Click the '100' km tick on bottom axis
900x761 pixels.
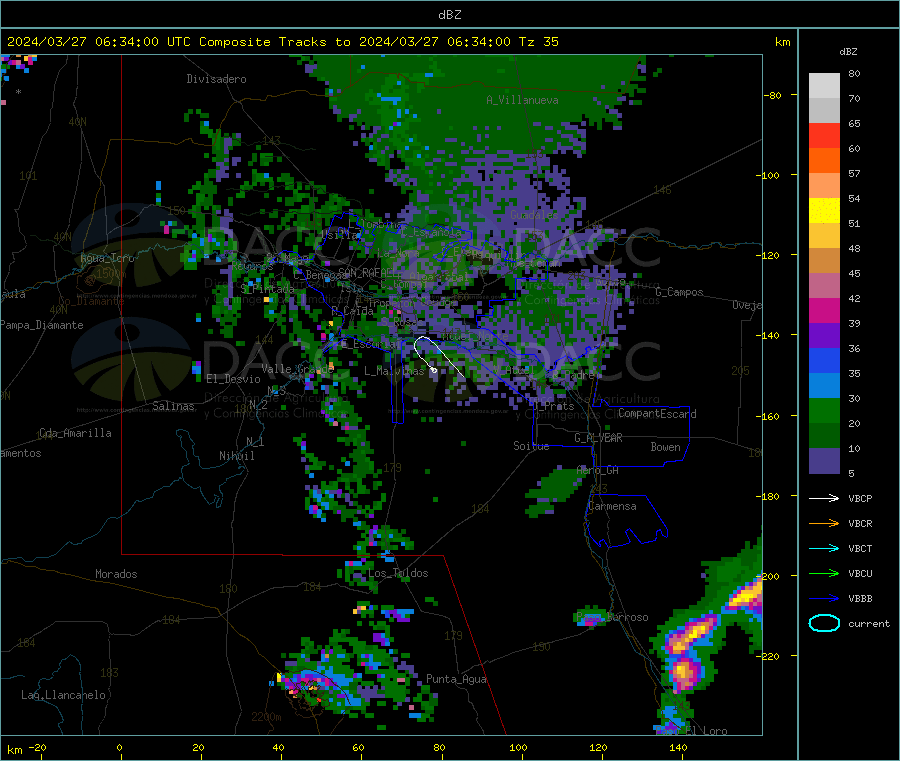pyautogui.click(x=518, y=747)
